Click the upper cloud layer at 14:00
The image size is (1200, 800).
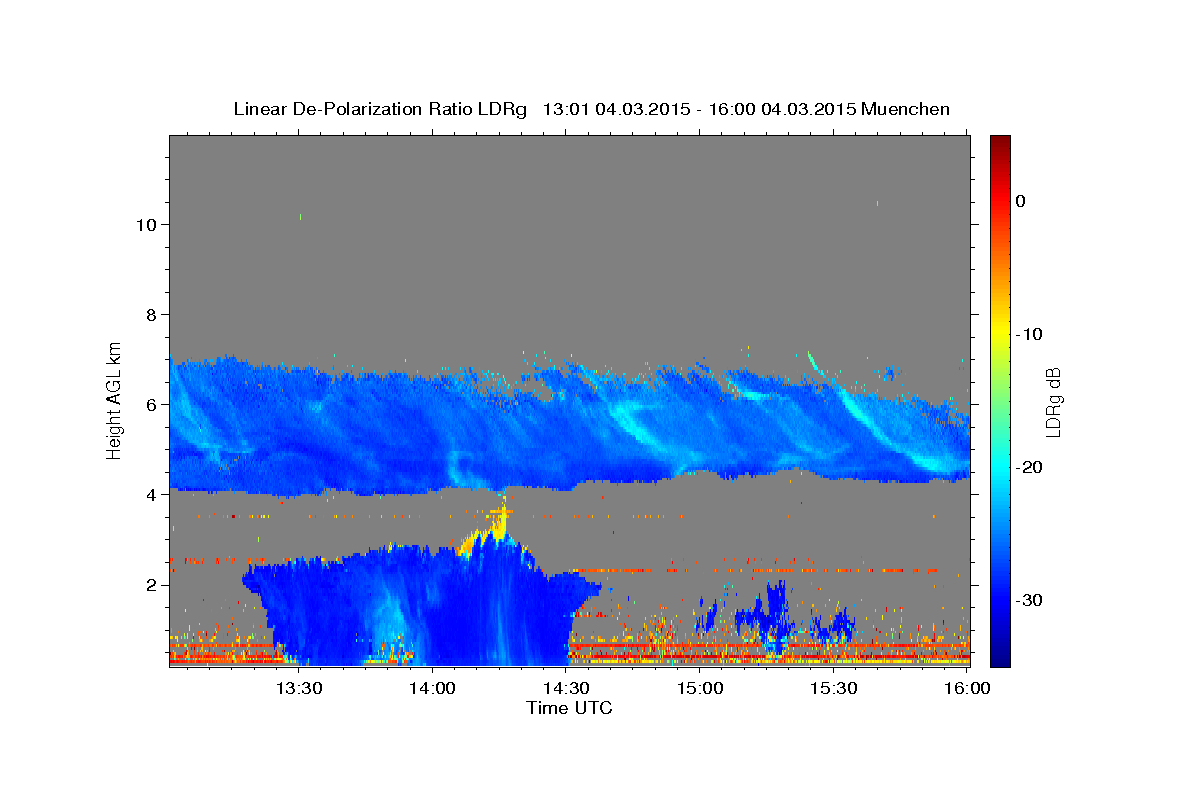[432, 430]
